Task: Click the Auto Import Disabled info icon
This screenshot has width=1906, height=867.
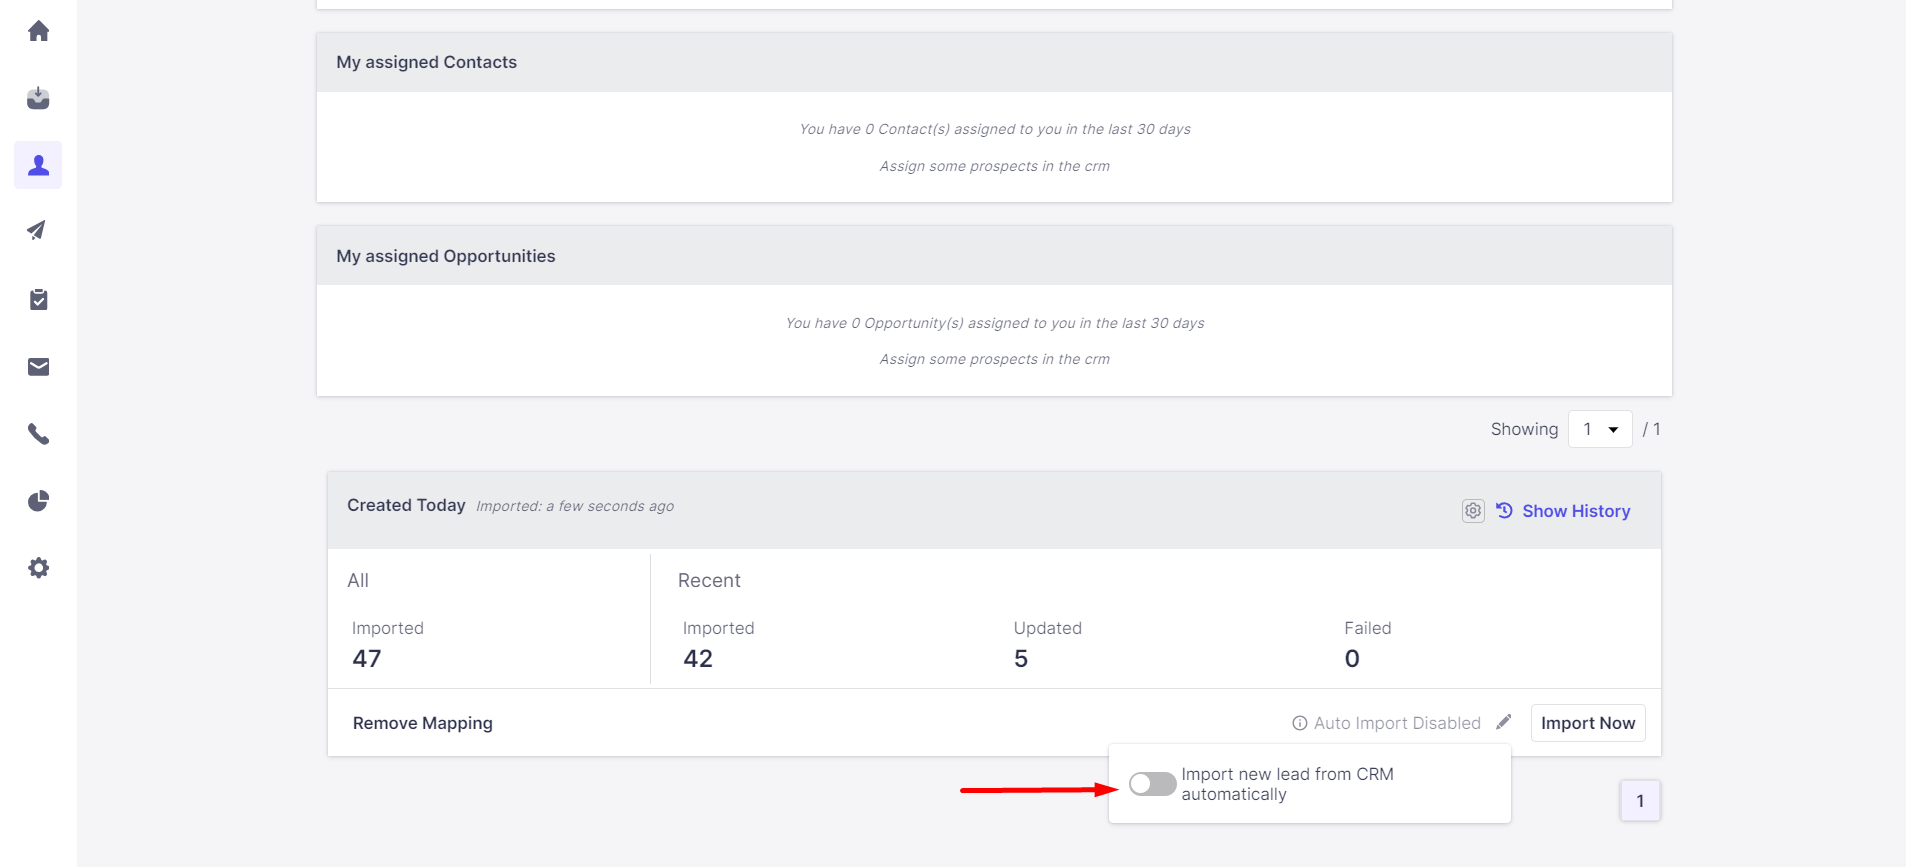Action: (1300, 723)
